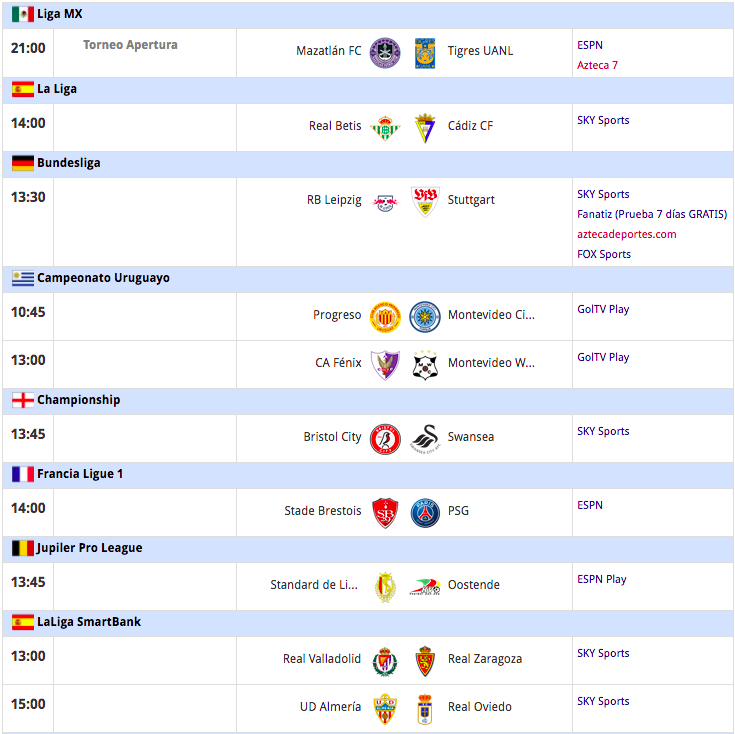Image resolution: width=735 pixels, height=734 pixels.
Task: Click the Bristol City club badge
Action: (x=385, y=438)
